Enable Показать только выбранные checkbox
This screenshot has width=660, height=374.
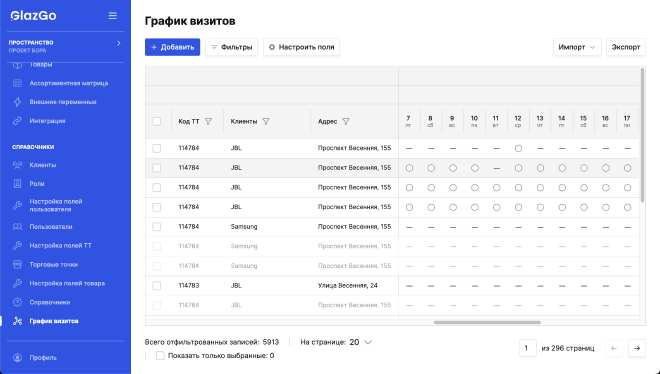click(160, 355)
